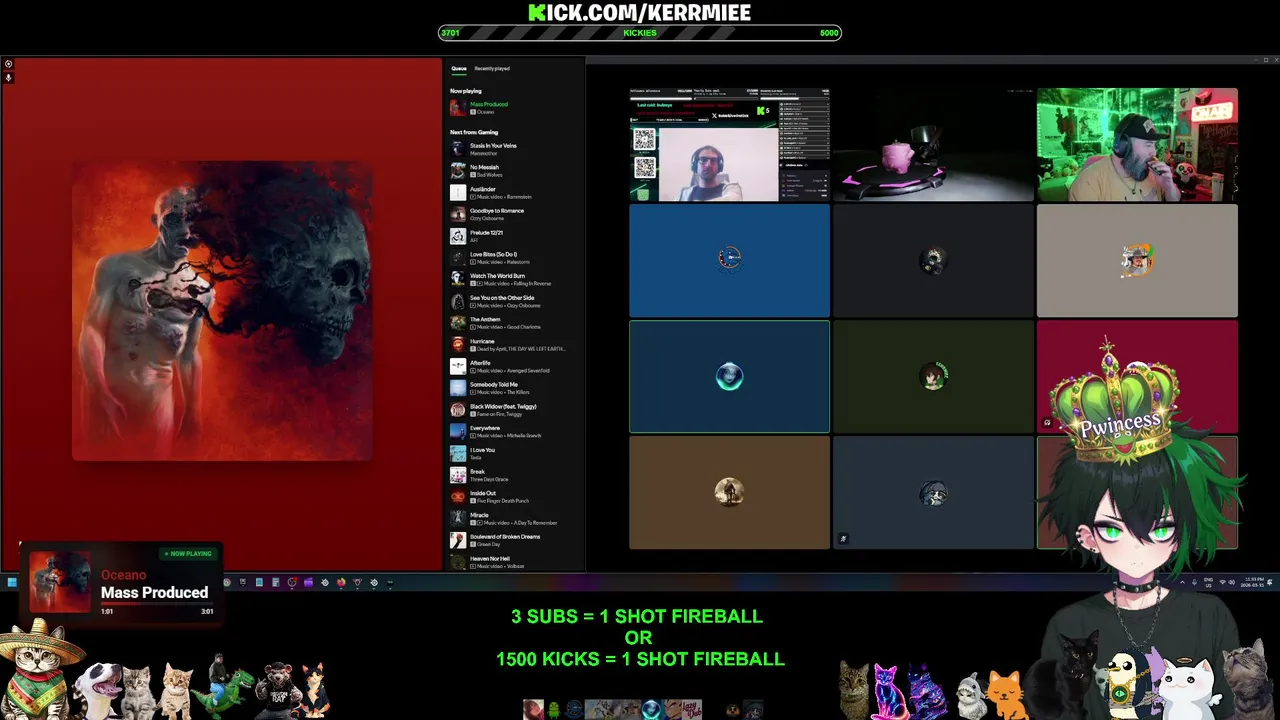Click the NOW PLAYING badge on the song widget
Viewport: 1280px width, 720px height.
(x=187, y=553)
